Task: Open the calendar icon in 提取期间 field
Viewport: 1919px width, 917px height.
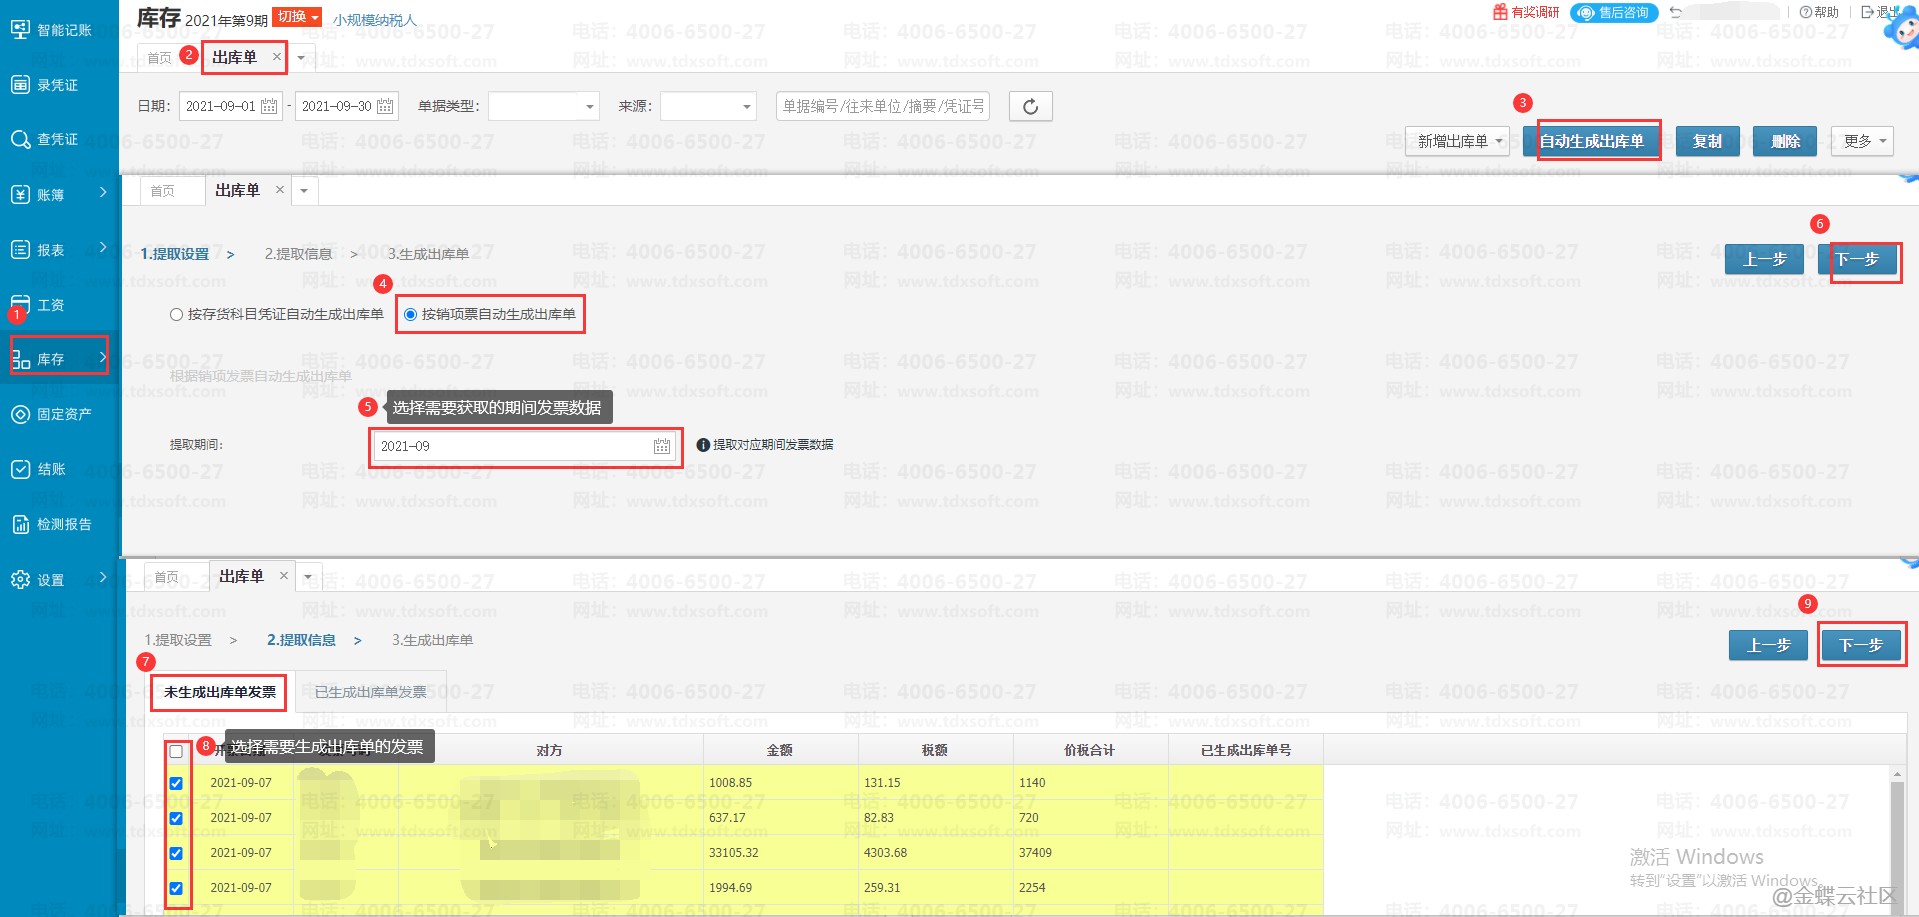Action: tap(662, 446)
